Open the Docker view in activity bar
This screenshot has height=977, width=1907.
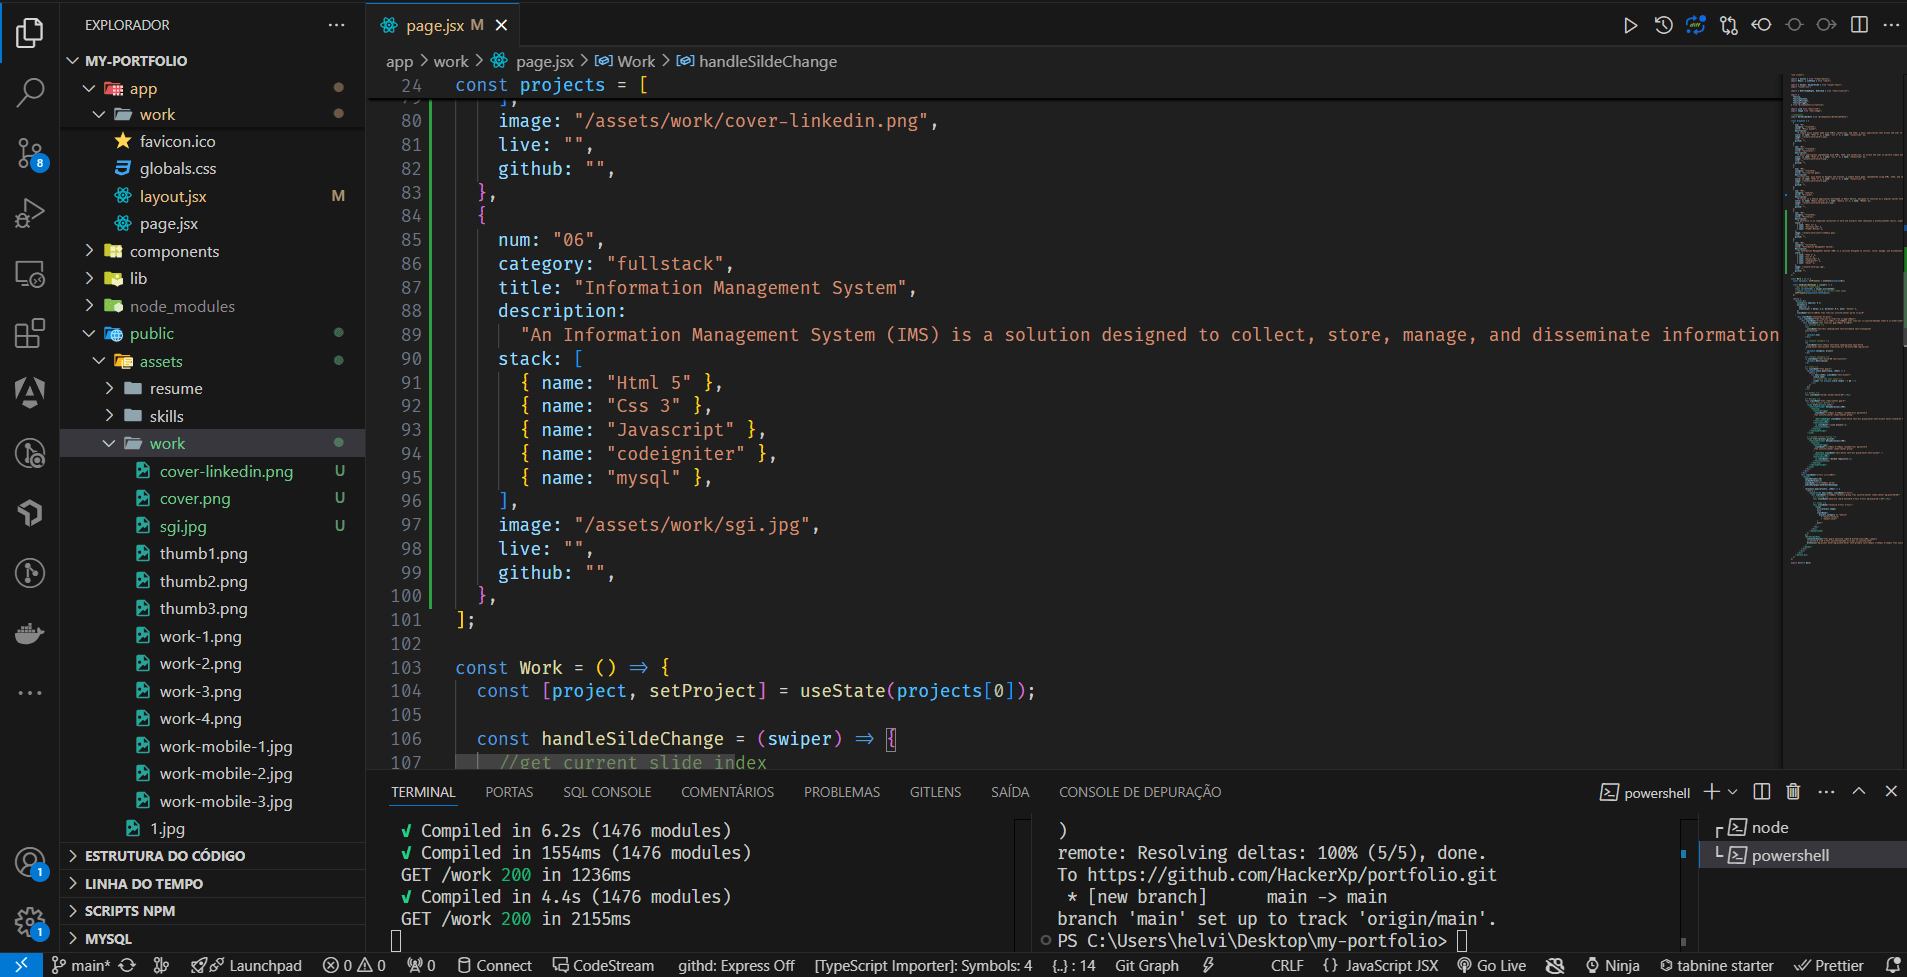coord(30,633)
